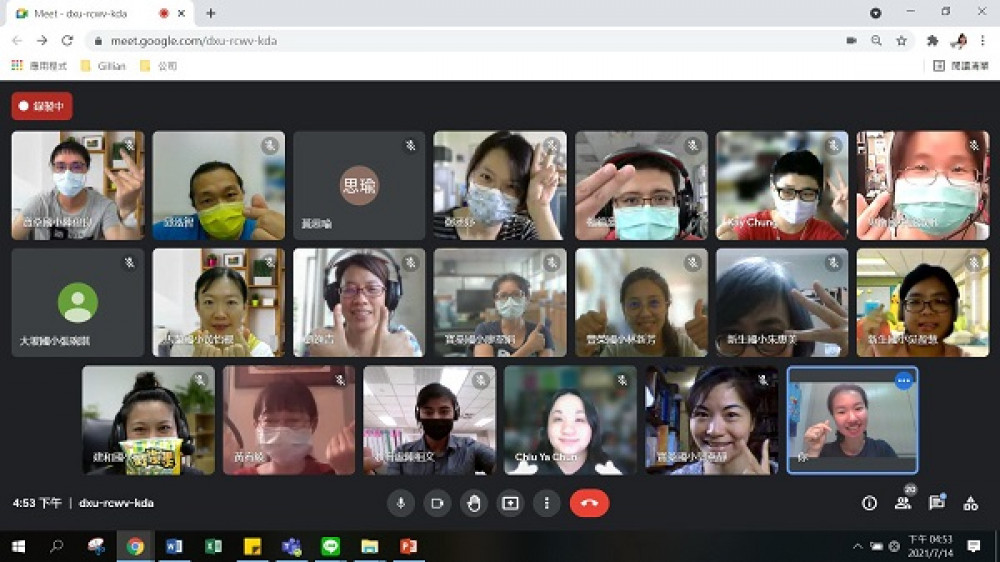Click the Meet browser tab

tap(90, 13)
